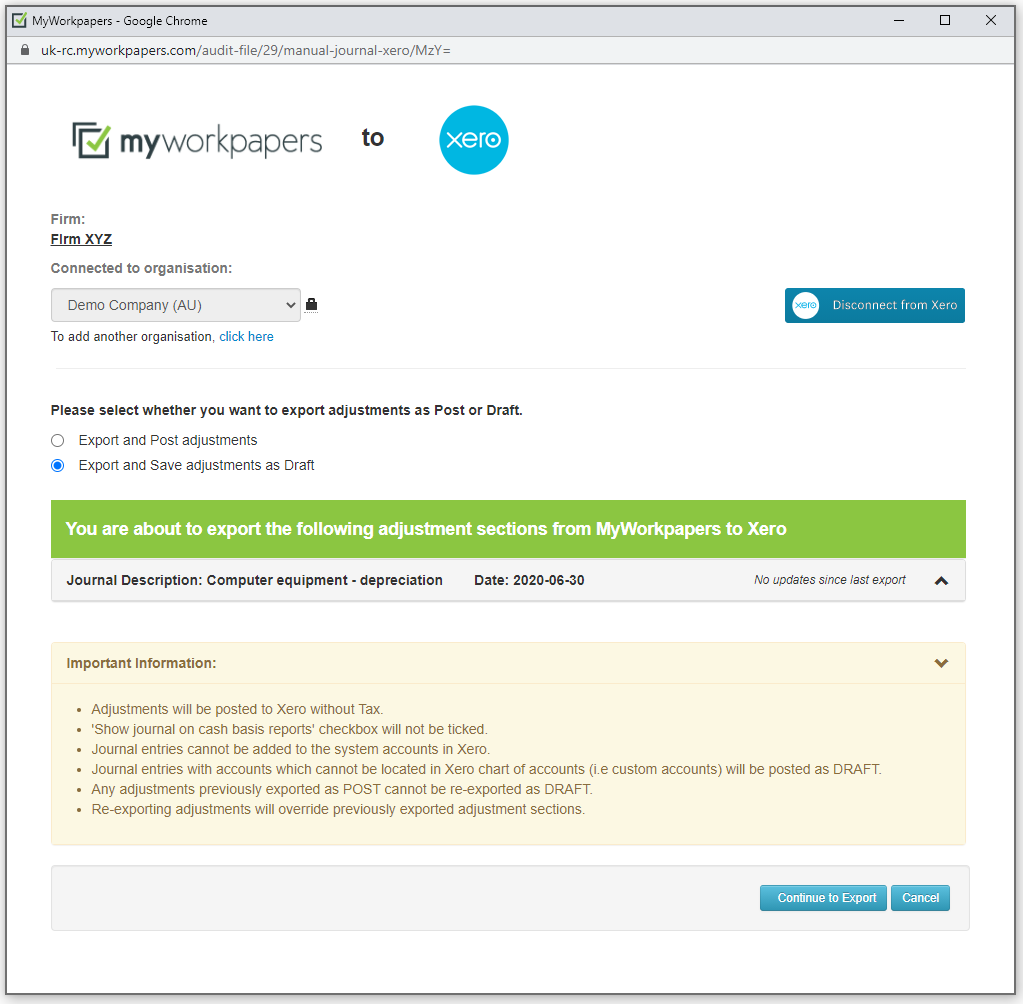Click the MyWorkpapers logo
1023x1004 pixels.
(x=197, y=140)
